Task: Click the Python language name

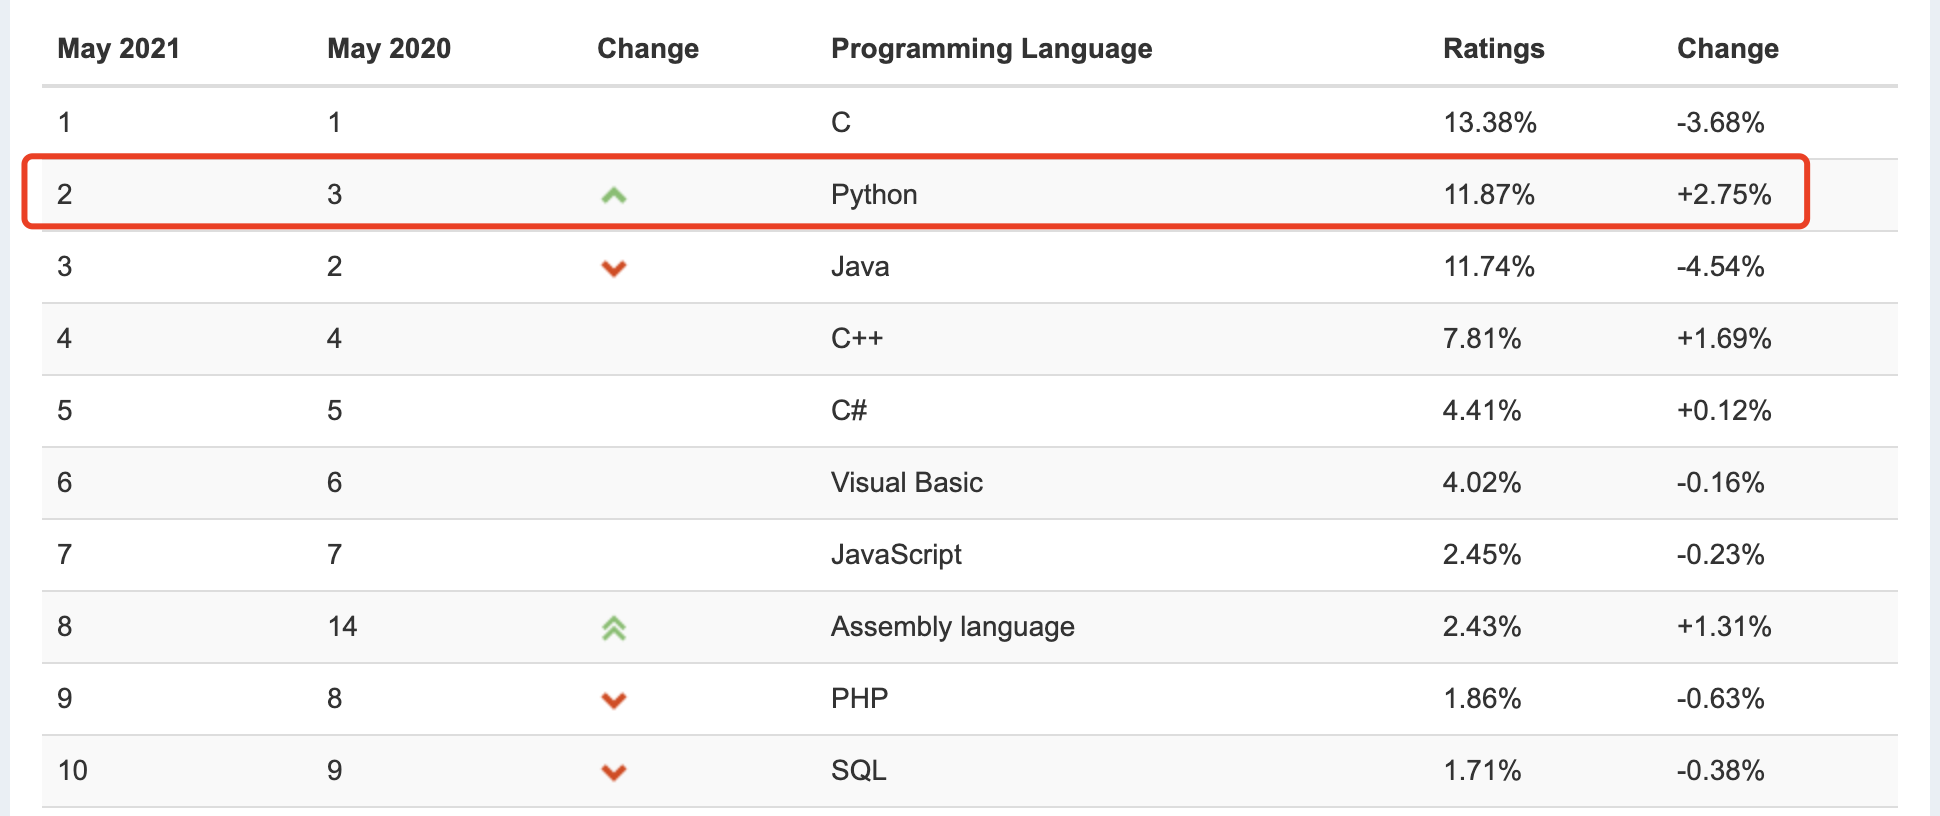Action: [874, 194]
